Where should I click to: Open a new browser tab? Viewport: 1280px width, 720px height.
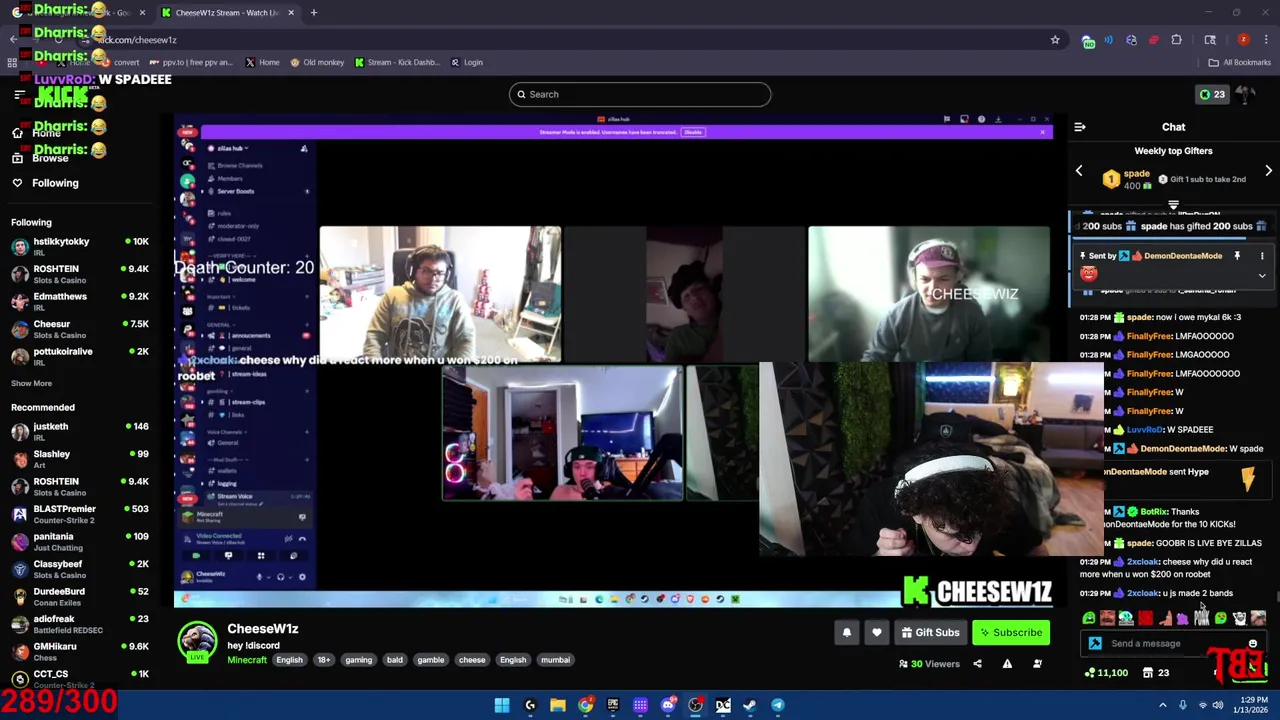(314, 13)
